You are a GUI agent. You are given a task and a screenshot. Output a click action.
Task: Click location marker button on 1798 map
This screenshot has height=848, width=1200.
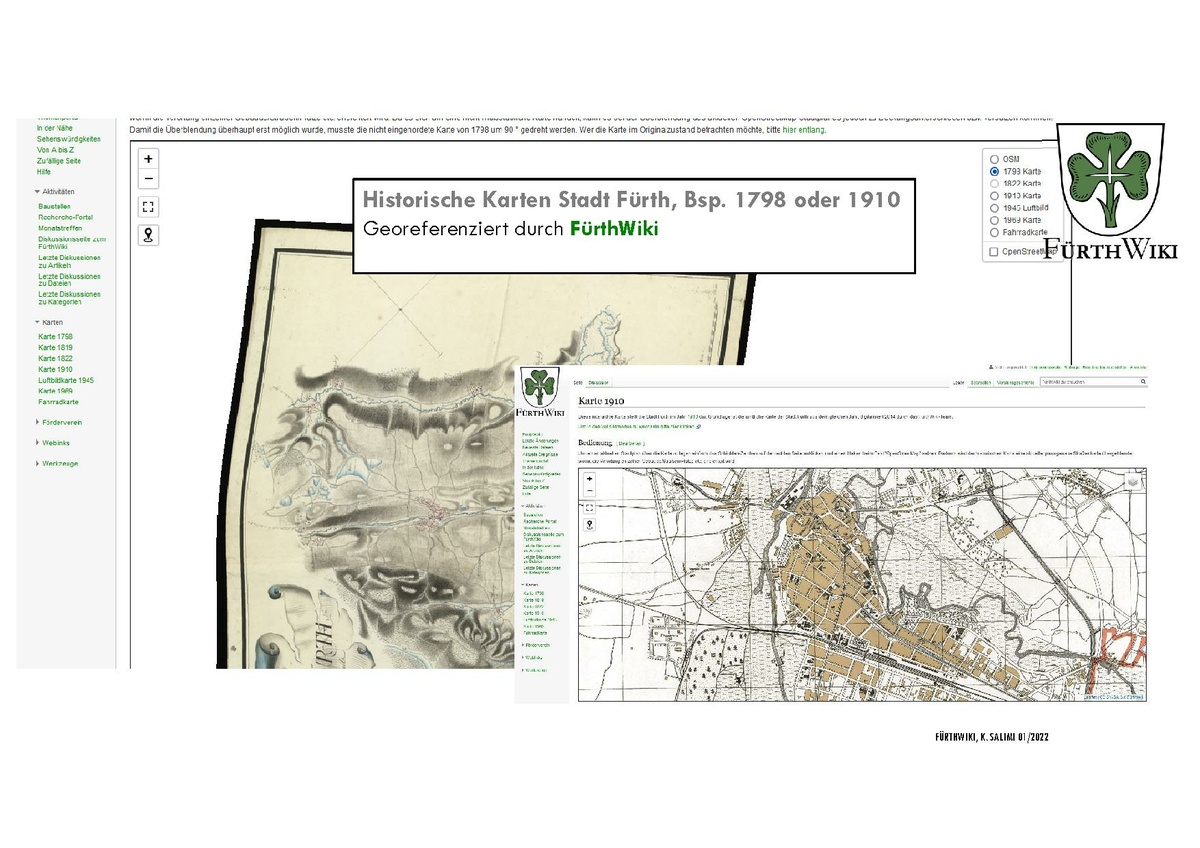149,236
